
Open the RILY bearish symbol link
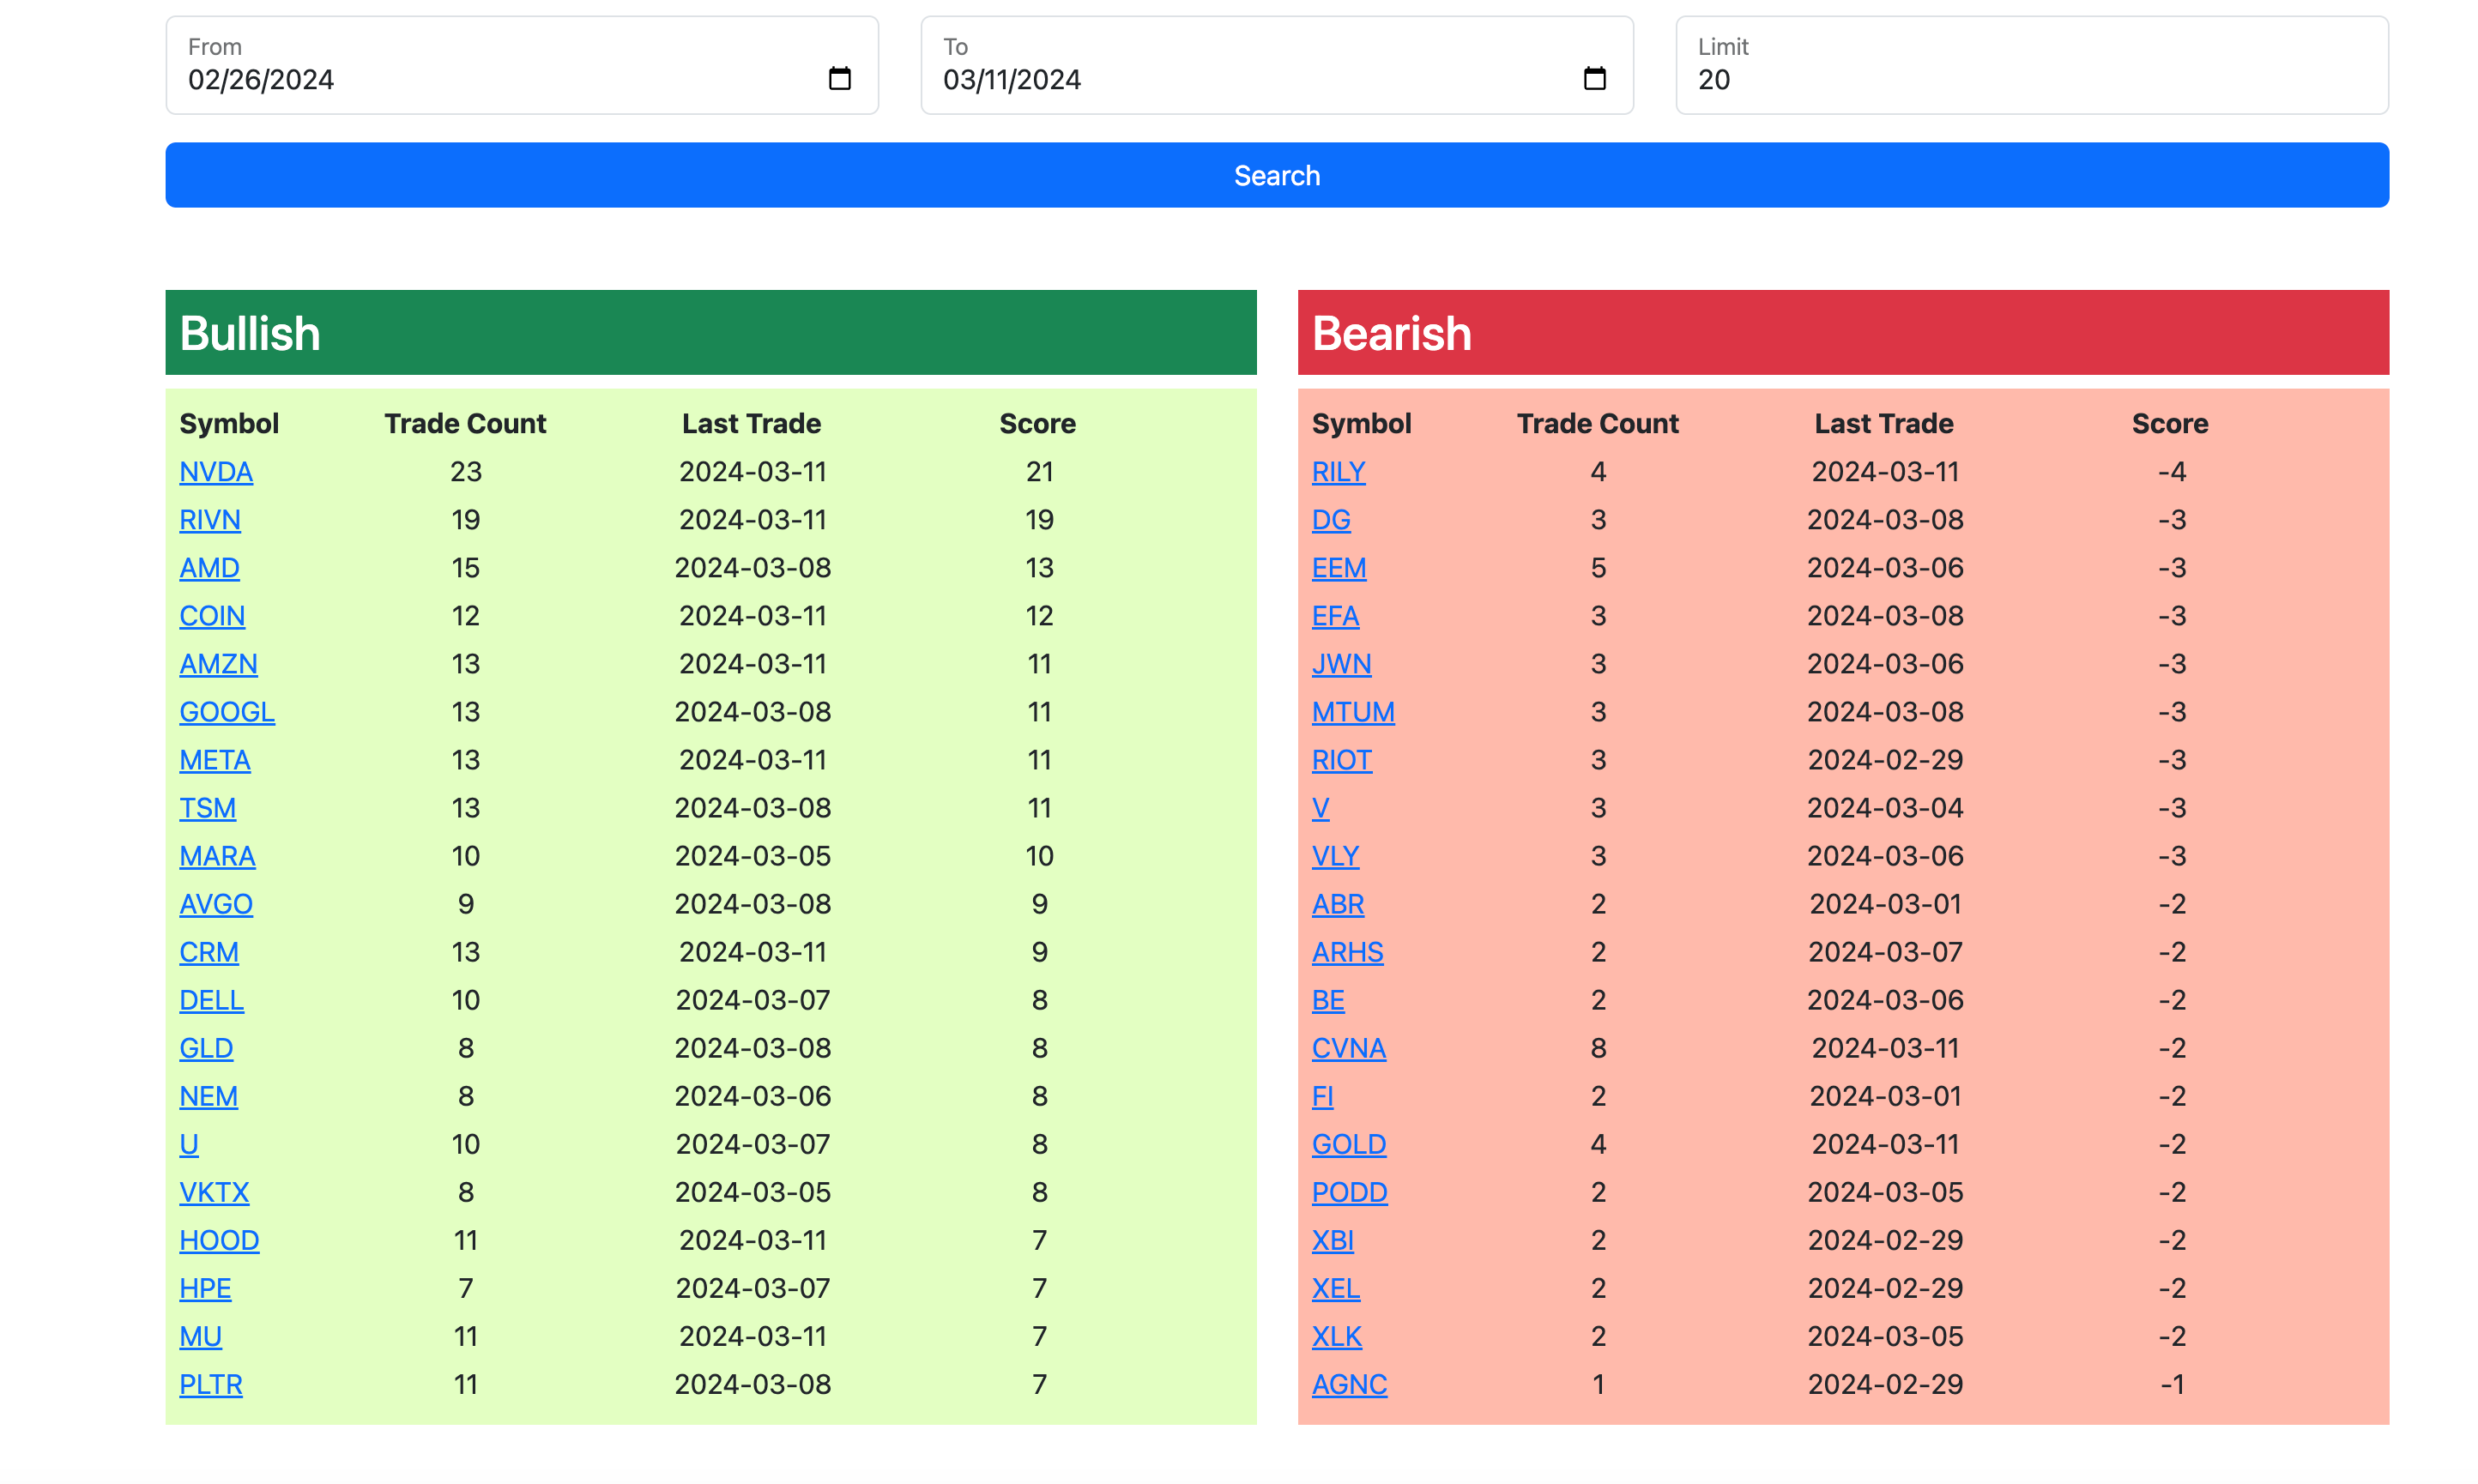pos(1338,471)
